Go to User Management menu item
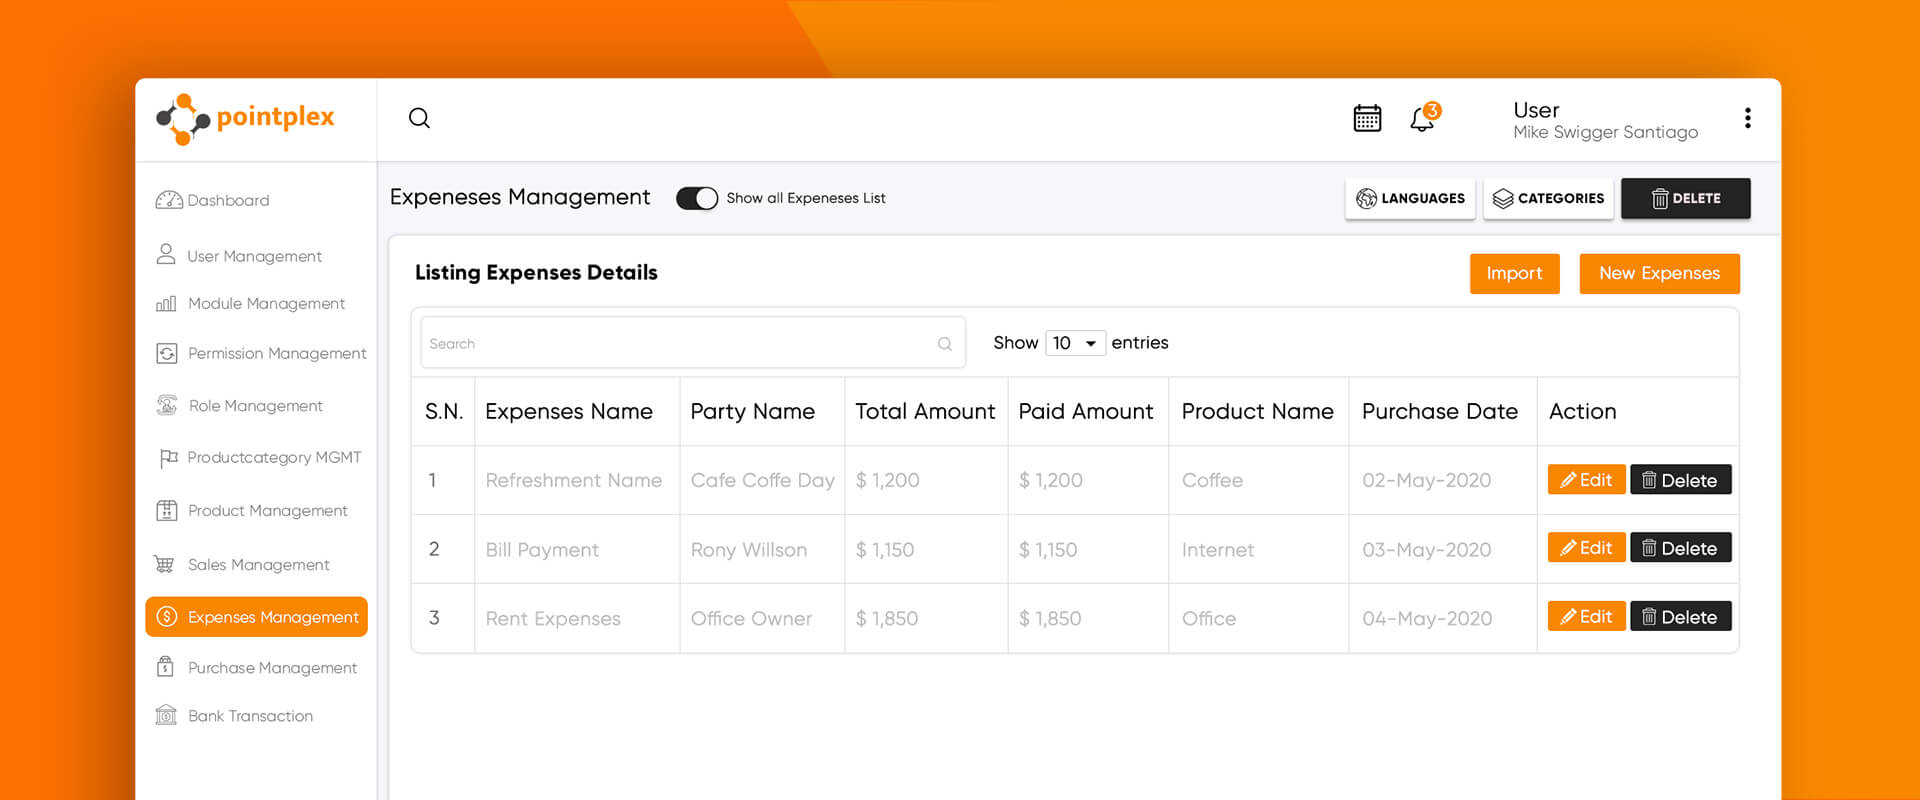This screenshot has height=800, width=1920. 254,256
